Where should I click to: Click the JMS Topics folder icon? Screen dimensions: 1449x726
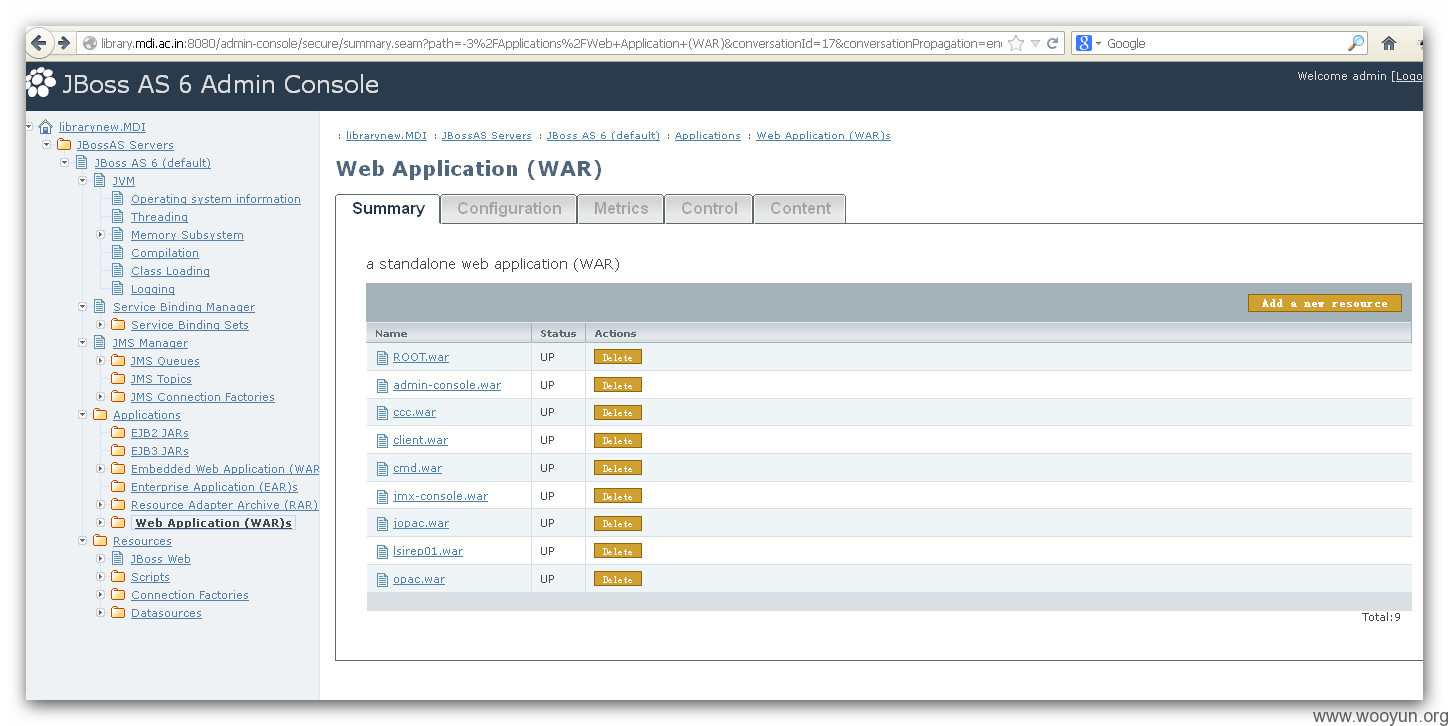click(x=118, y=379)
